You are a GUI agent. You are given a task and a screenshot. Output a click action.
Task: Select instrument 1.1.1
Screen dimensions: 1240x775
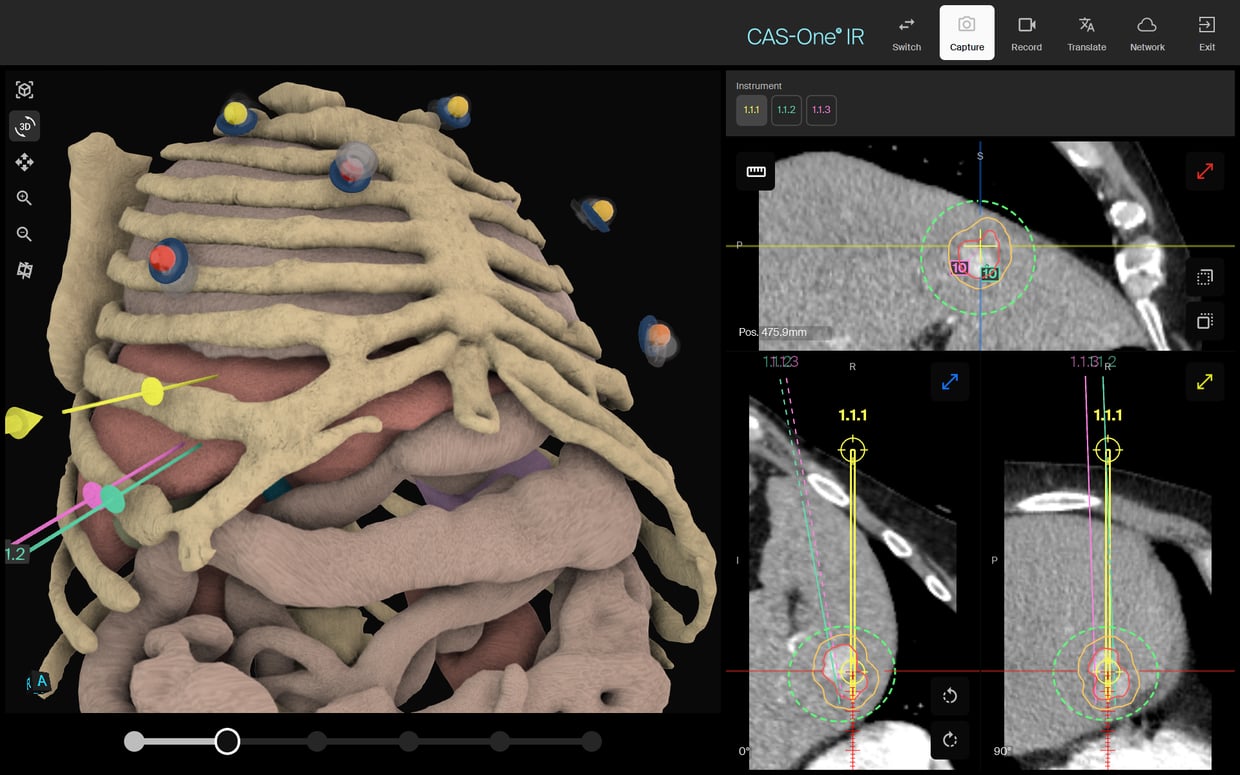751,110
